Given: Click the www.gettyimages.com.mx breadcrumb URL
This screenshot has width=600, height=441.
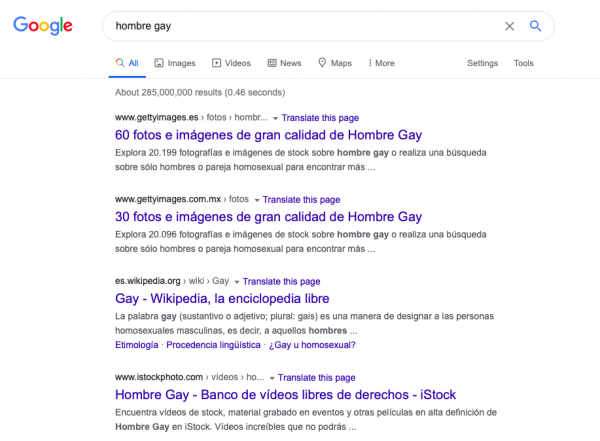Looking at the screenshot, I should click(182, 199).
